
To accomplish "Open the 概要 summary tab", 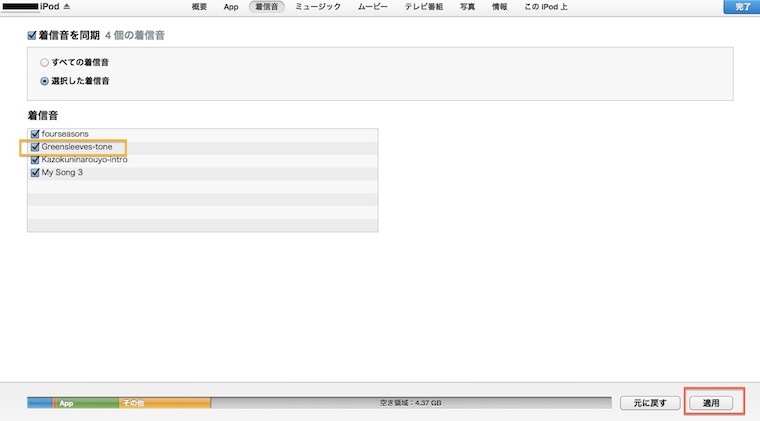I will click(x=199, y=7).
